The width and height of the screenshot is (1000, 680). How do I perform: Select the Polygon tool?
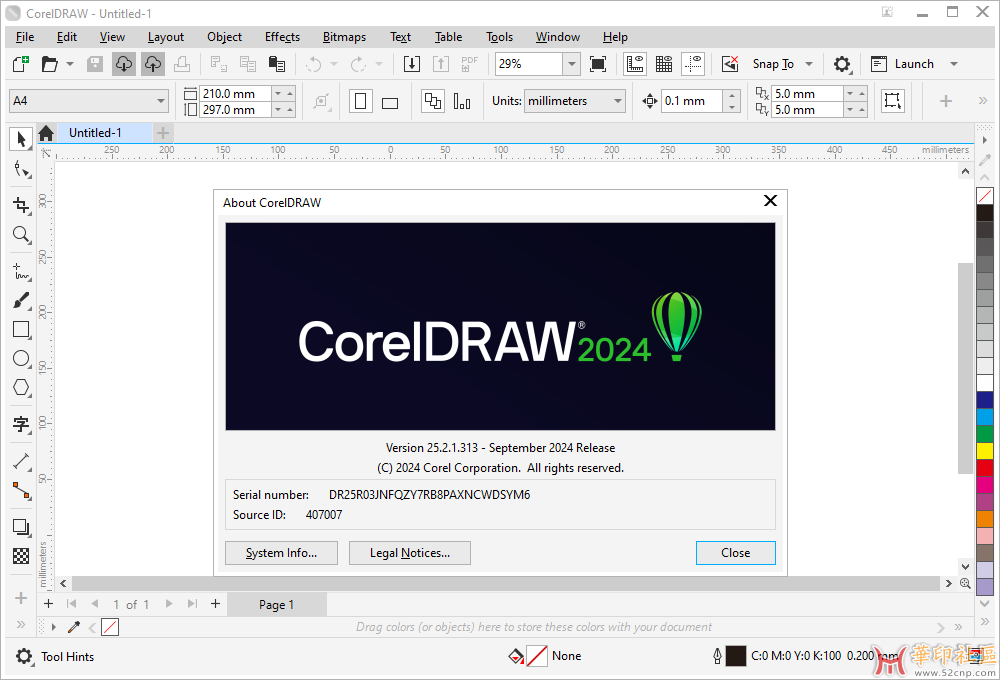coord(21,387)
